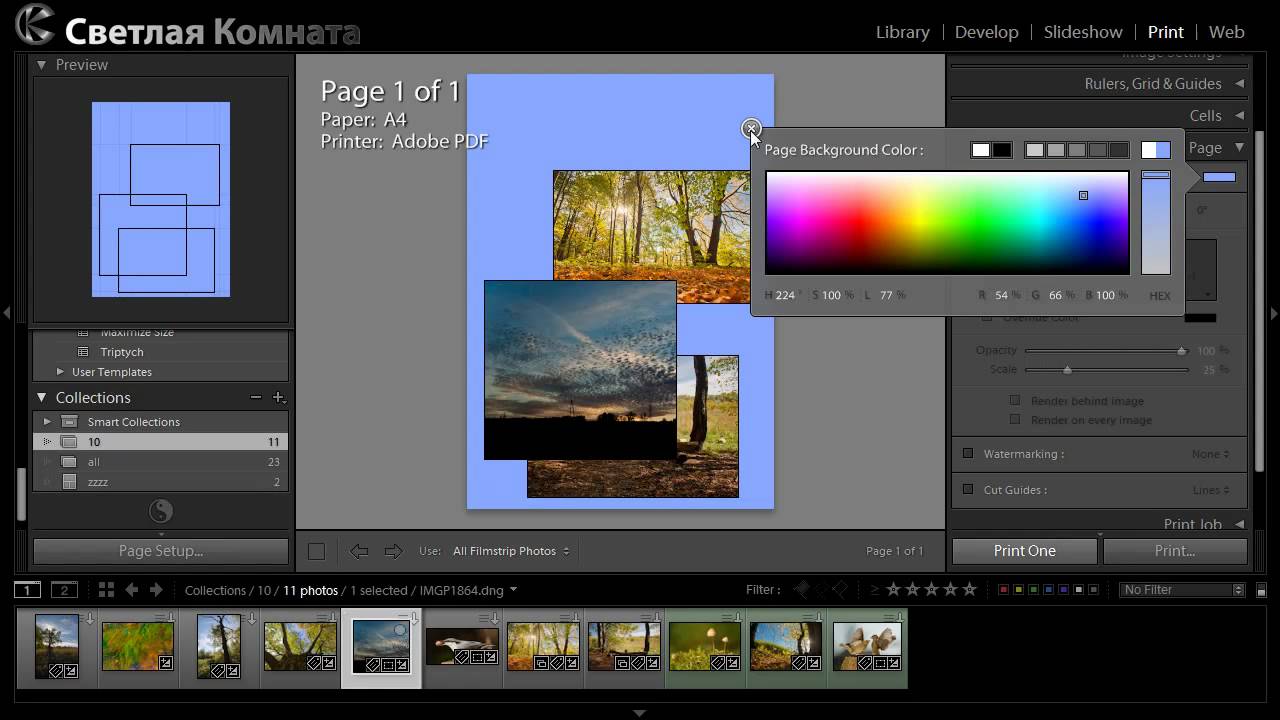Enable the Watermarking checkbox
This screenshot has height=720, width=1280.
[x=967, y=453]
